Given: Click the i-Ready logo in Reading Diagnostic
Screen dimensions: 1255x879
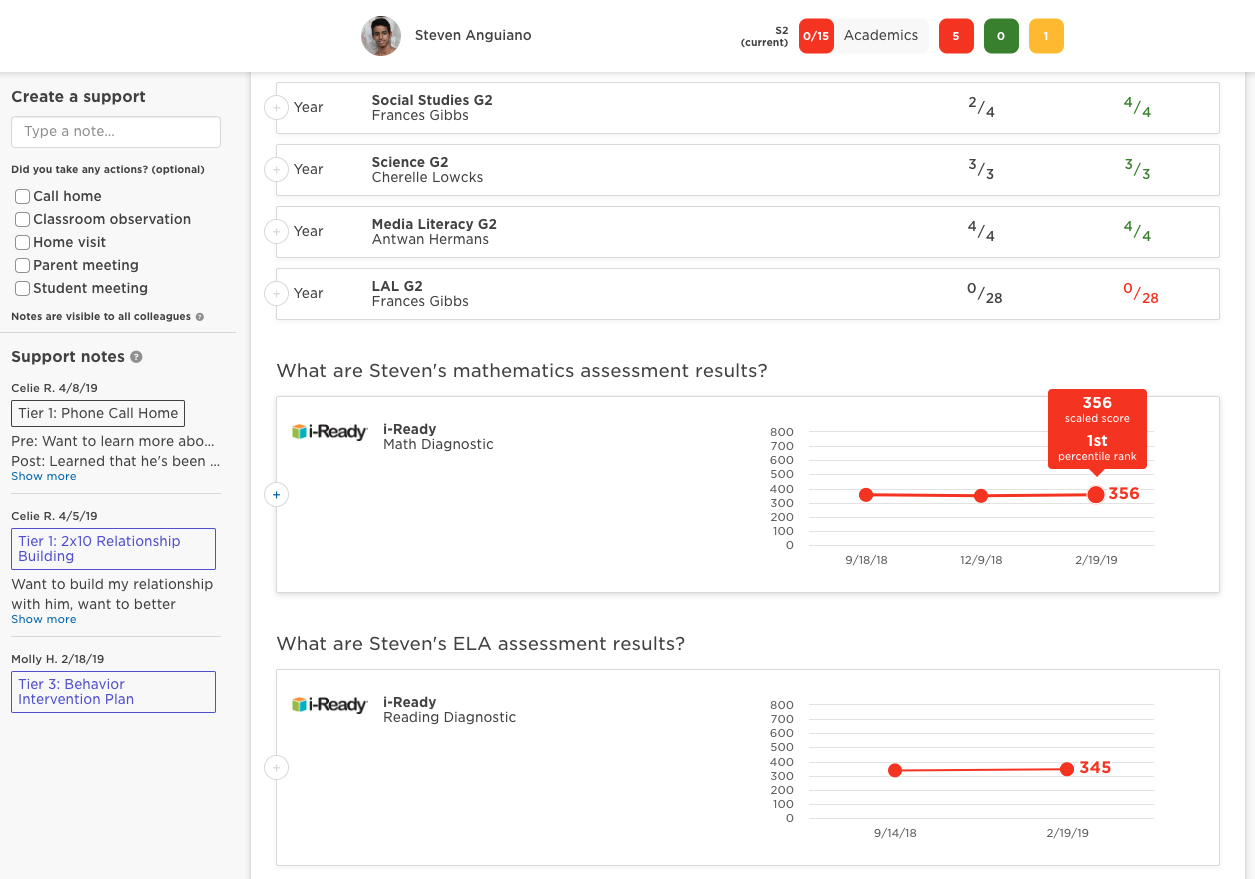Looking at the screenshot, I should (x=330, y=705).
